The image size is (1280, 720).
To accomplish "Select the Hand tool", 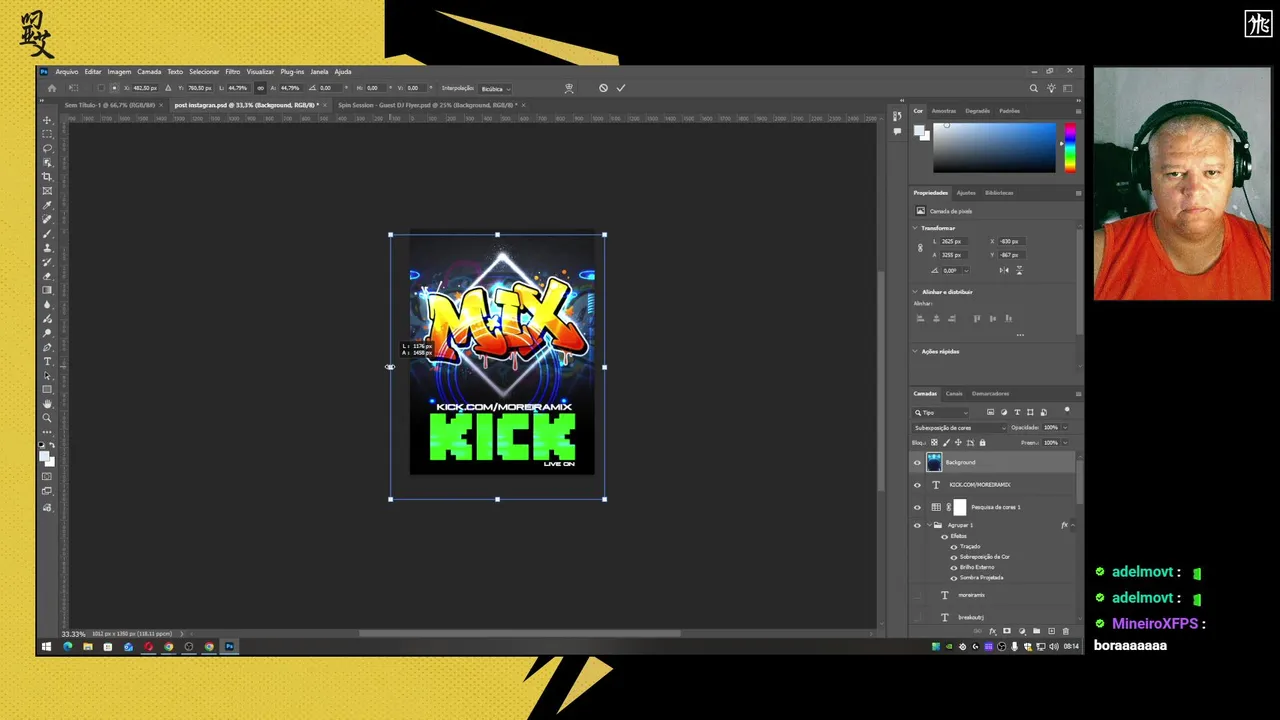I will pyautogui.click(x=47, y=404).
